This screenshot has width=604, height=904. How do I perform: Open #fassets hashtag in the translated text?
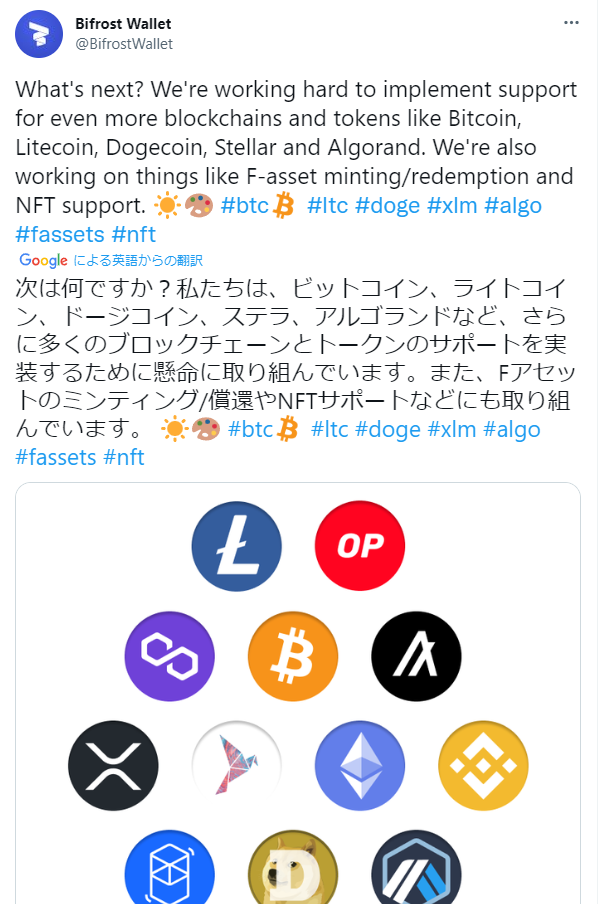click(55, 457)
